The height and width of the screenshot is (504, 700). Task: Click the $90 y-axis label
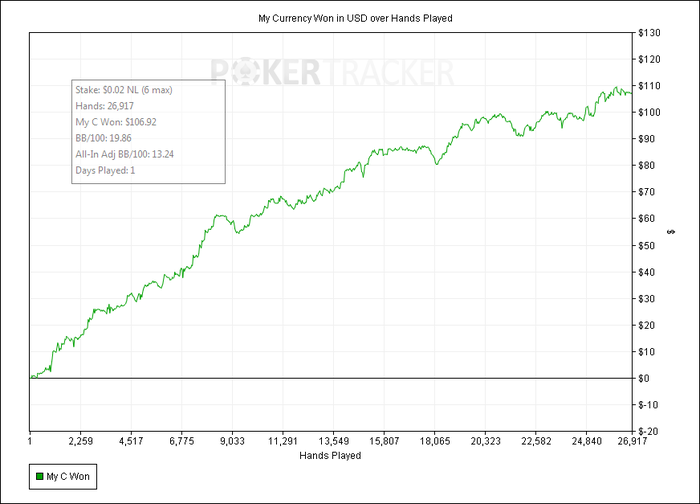(x=647, y=138)
